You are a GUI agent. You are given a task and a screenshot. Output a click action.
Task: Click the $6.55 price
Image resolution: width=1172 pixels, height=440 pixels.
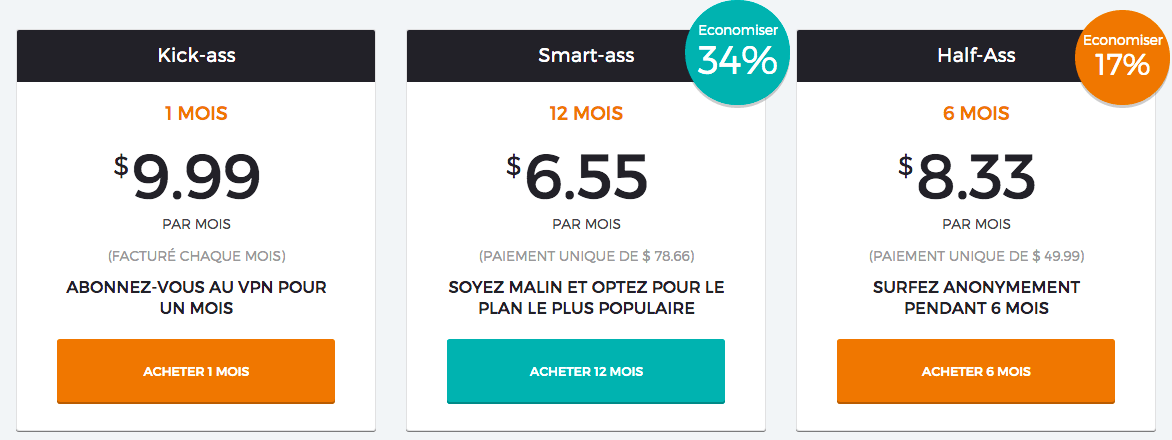click(577, 178)
